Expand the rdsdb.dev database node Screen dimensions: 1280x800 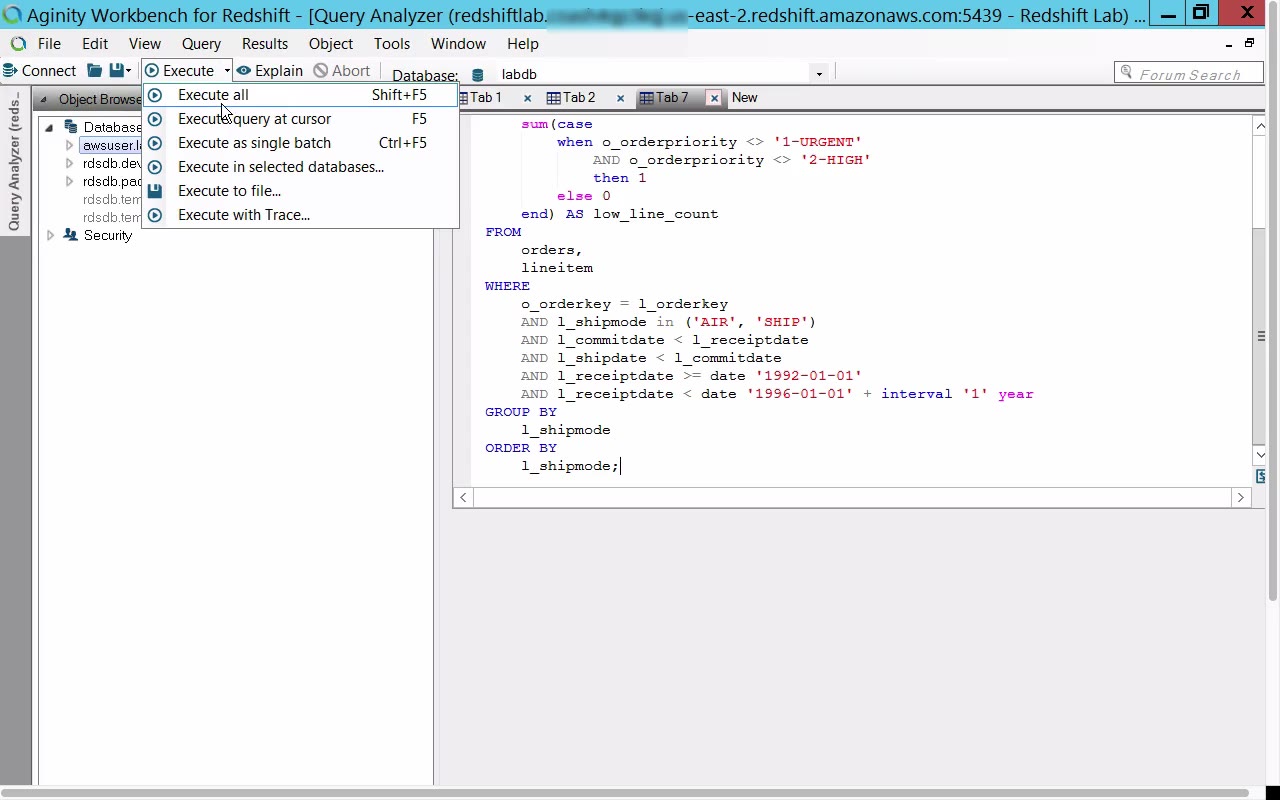click(69, 164)
